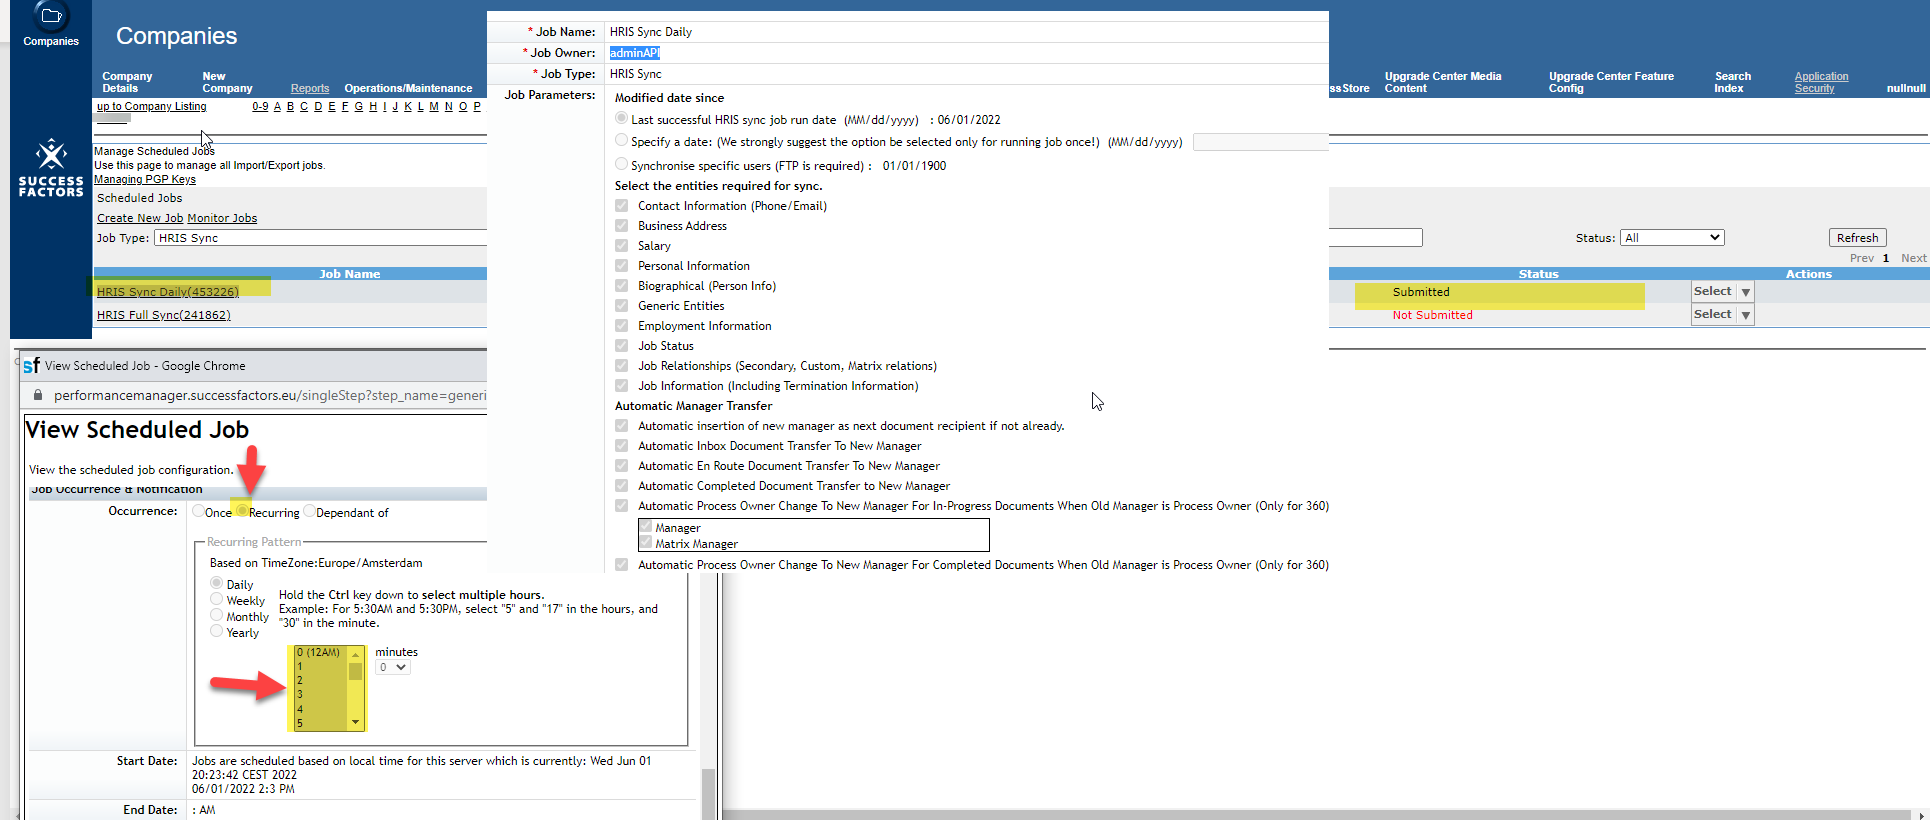Viewport: 1930px width, 820px height.
Task: Toggle Automatic Completed Document Transfer checkbox
Action: [x=621, y=485]
